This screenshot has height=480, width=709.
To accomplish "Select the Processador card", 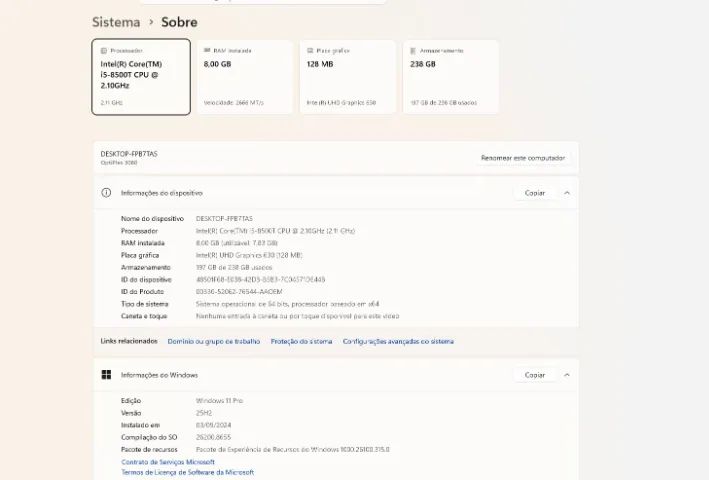I will click(141, 77).
